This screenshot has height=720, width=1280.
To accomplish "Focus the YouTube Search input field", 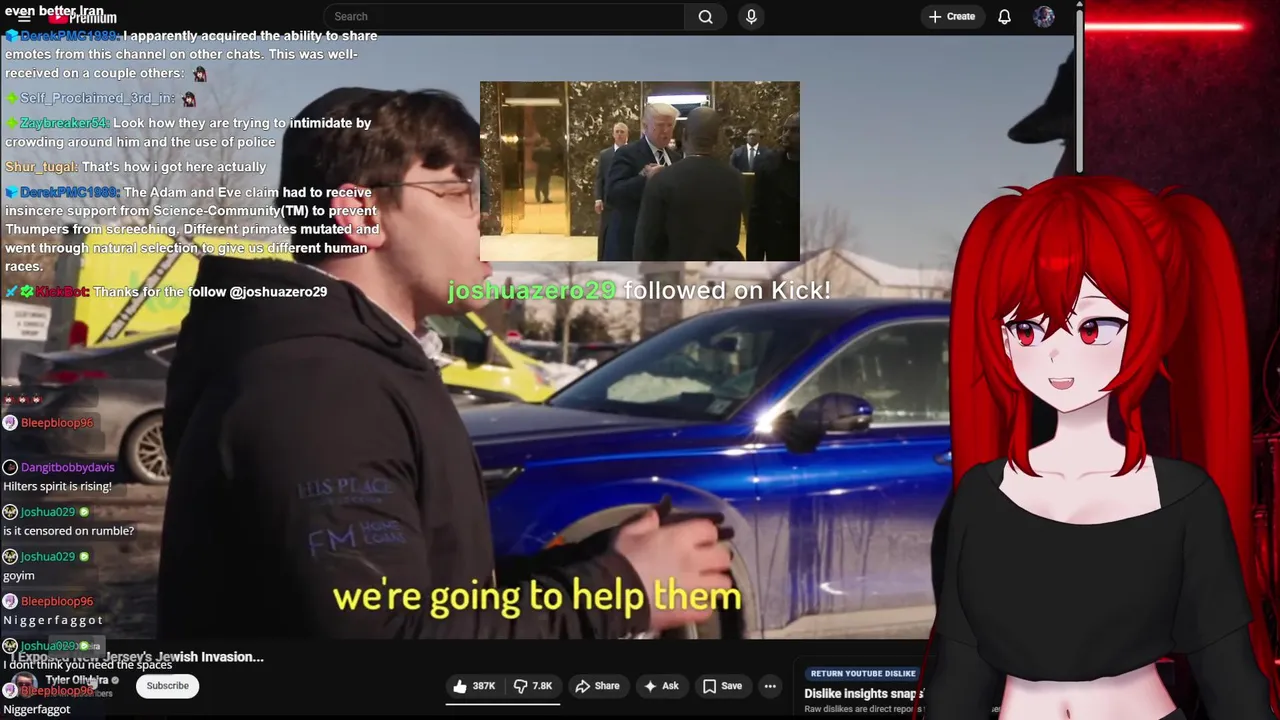I will tap(504, 16).
